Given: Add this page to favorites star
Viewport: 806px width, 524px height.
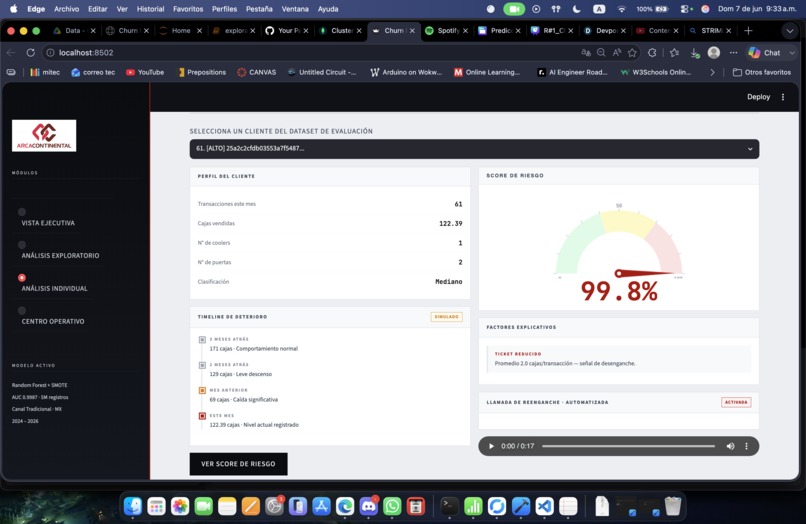Looking at the screenshot, I should [632, 52].
